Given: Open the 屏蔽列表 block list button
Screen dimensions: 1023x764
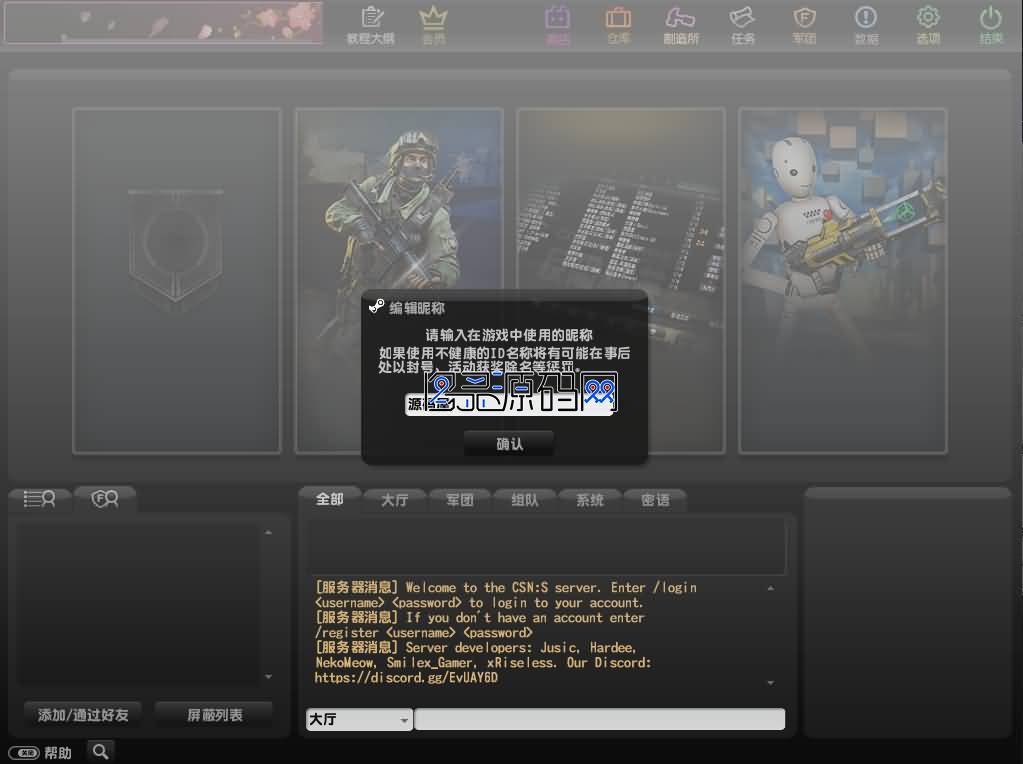Looking at the screenshot, I should (215, 715).
